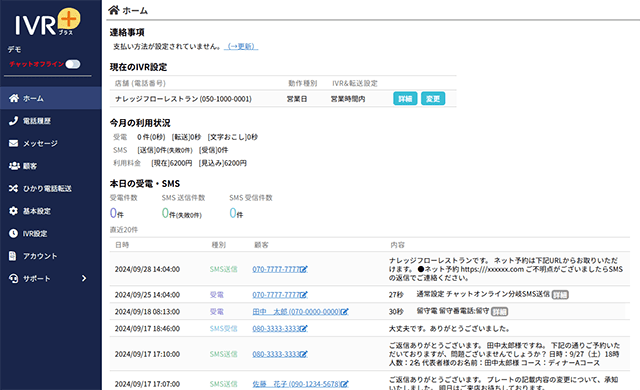Screen dimensions: 640x390
Task: Click edit icon beside 田中 太郎 customer link
Action: (x=344, y=312)
